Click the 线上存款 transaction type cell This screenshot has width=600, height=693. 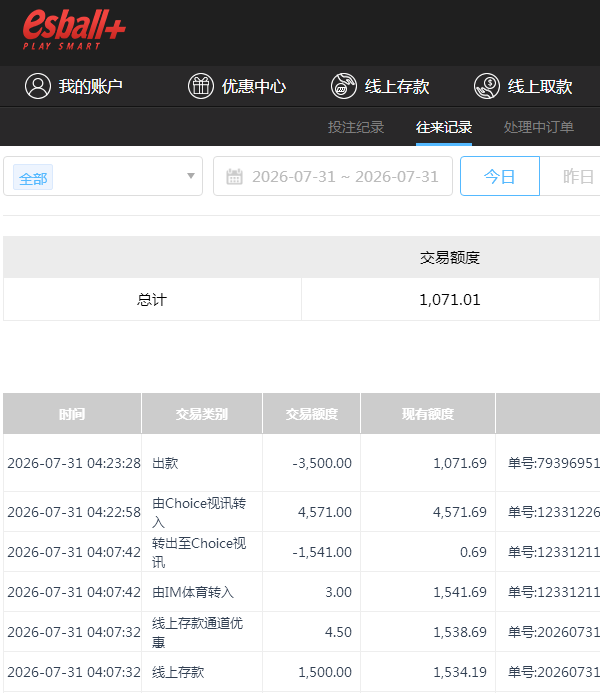(202, 672)
